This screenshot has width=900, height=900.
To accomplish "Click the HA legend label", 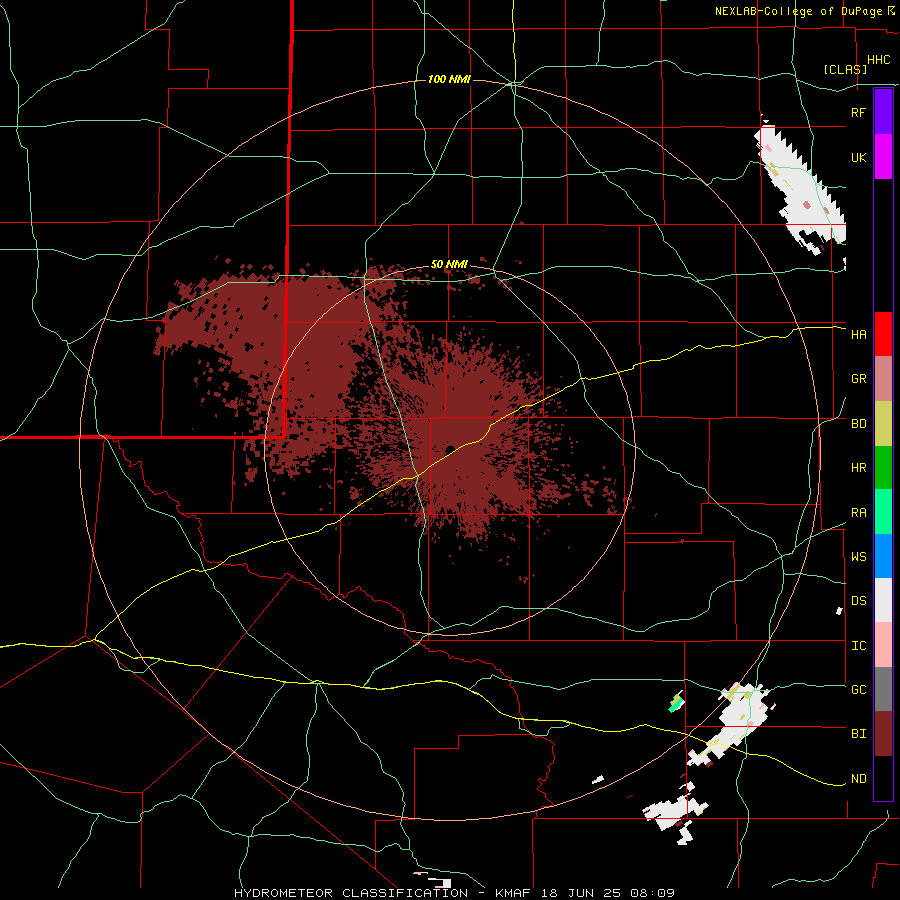I will pos(858,334).
